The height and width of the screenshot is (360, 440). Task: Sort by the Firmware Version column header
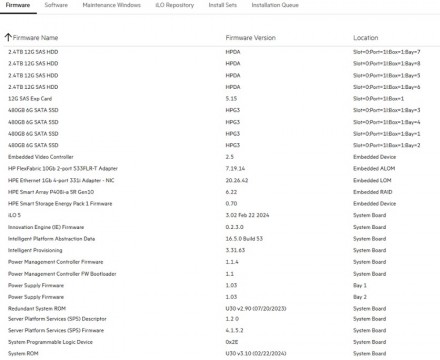[x=251, y=38]
